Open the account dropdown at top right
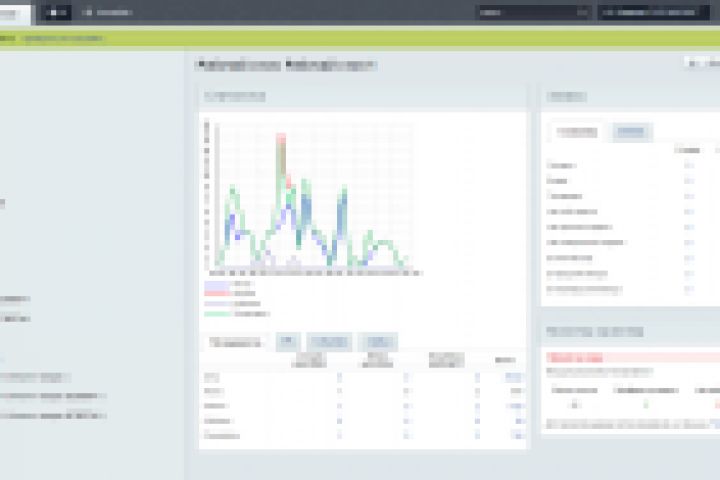720x480 pixels. pyautogui.click(x=653, y=12)
